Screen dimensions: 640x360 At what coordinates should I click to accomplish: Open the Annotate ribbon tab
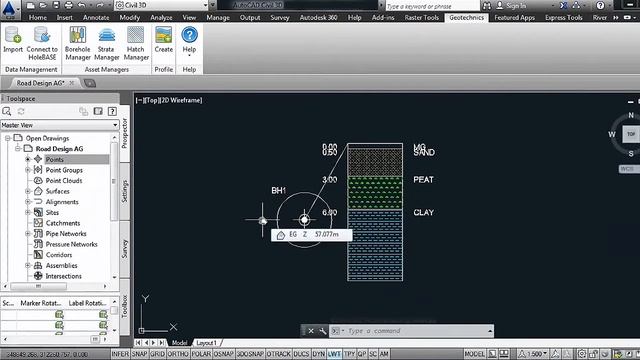coord(96,18)
